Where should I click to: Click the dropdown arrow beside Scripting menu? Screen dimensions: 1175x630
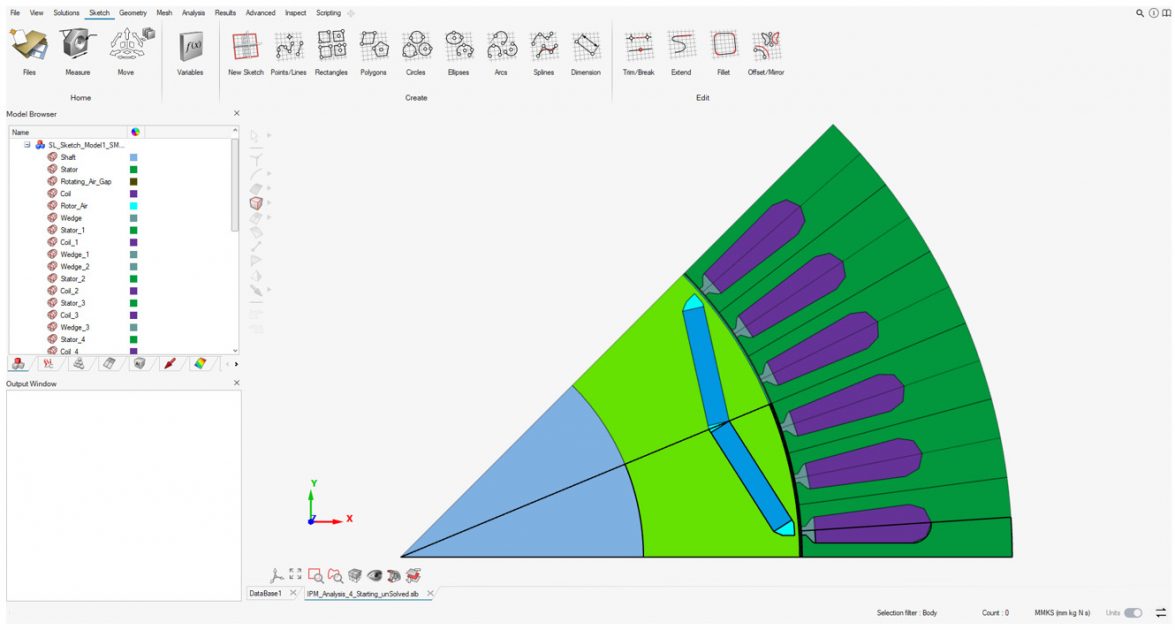coord(349,12)
